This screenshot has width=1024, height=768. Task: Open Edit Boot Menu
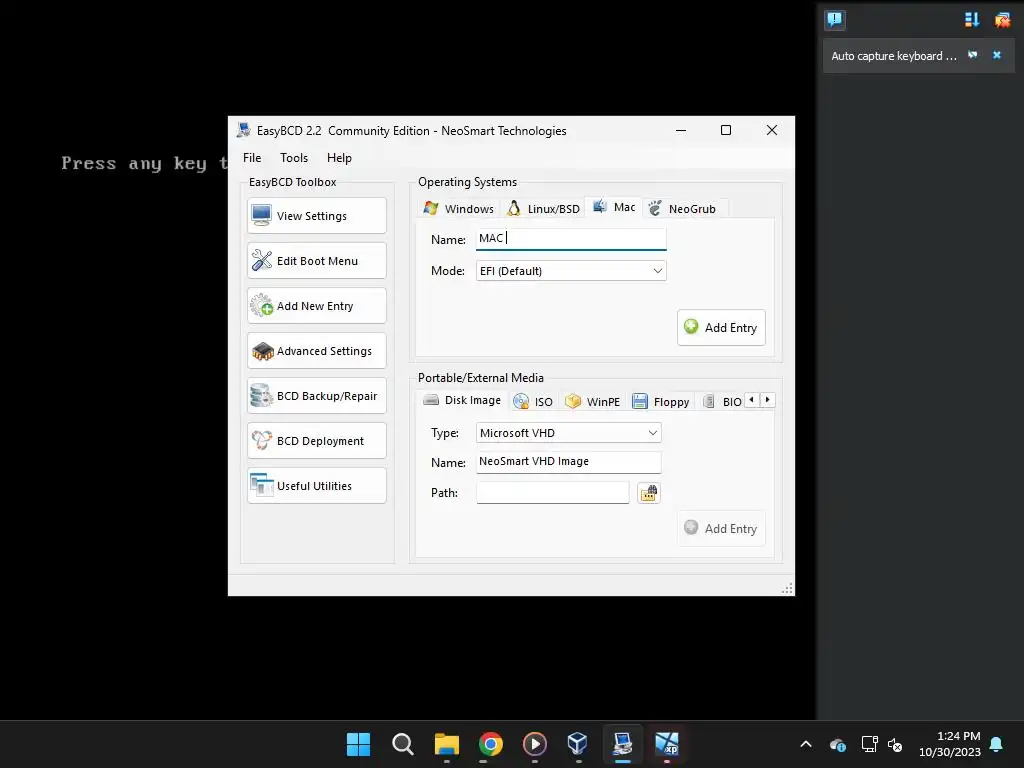[317, 261]
